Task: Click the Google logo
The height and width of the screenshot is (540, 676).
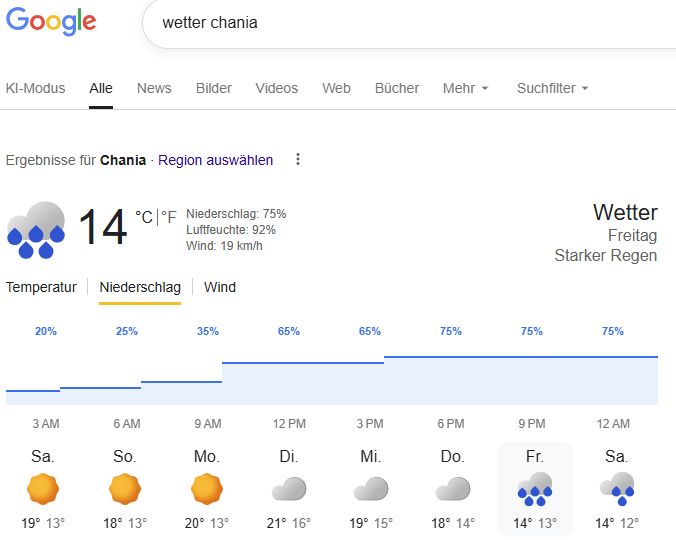Action: [x=51, y=22]
